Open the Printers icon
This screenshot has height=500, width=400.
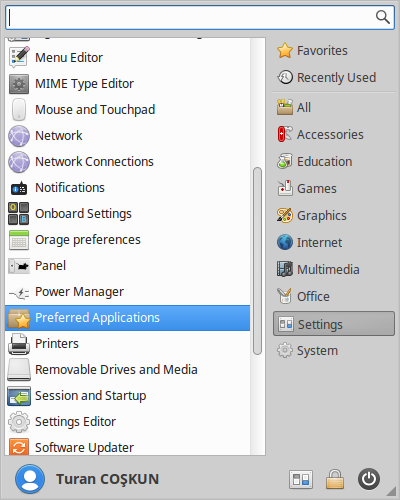[x=19, y=344]
